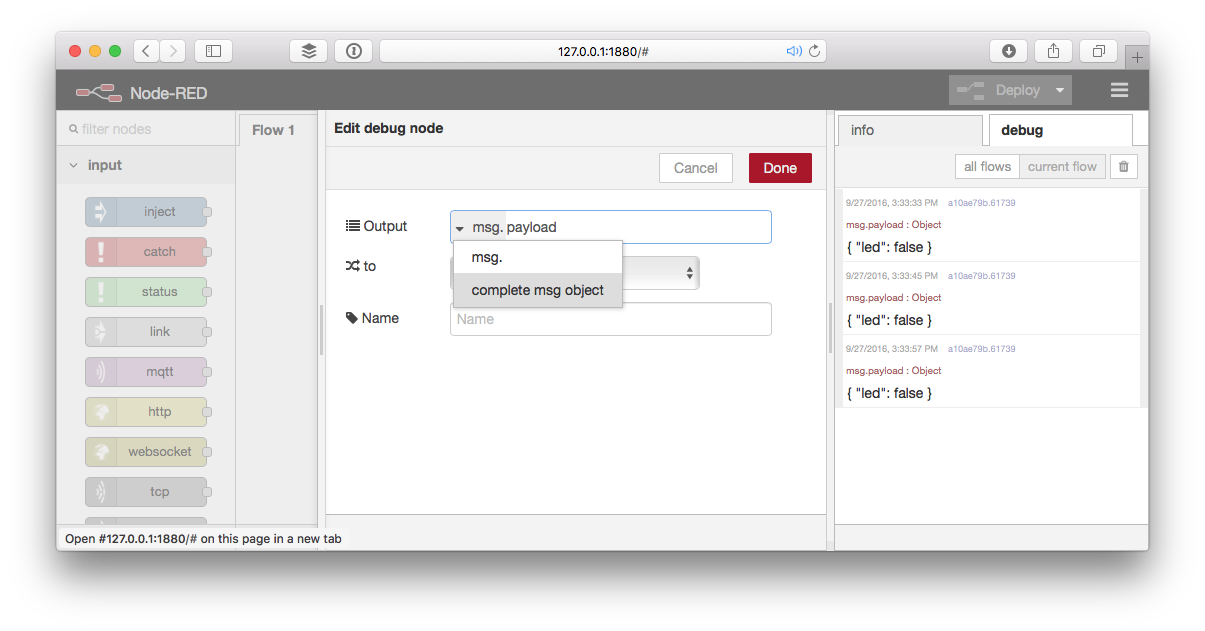
Task: Click the payload property input field
Action: coord(638,227)
